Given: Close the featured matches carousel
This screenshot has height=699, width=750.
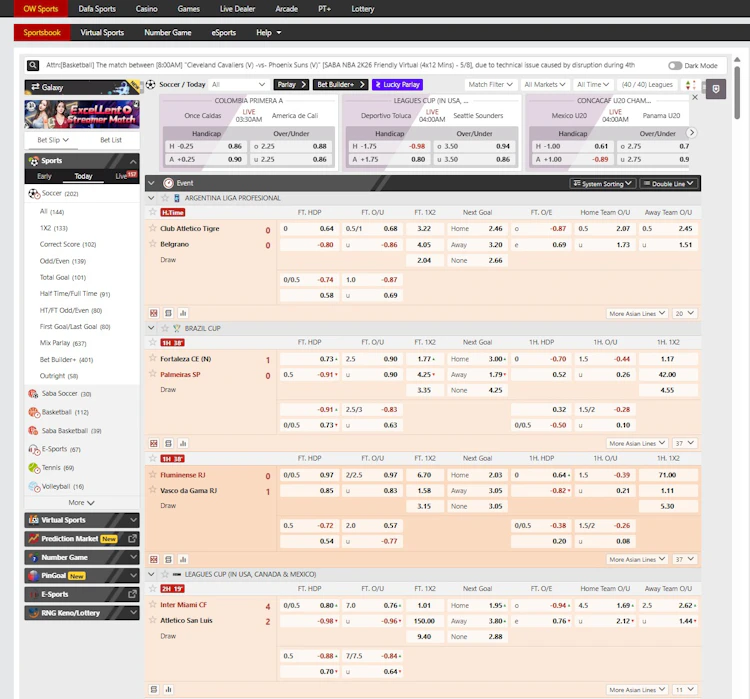Looking at the screenshot, I should point(695,97).
